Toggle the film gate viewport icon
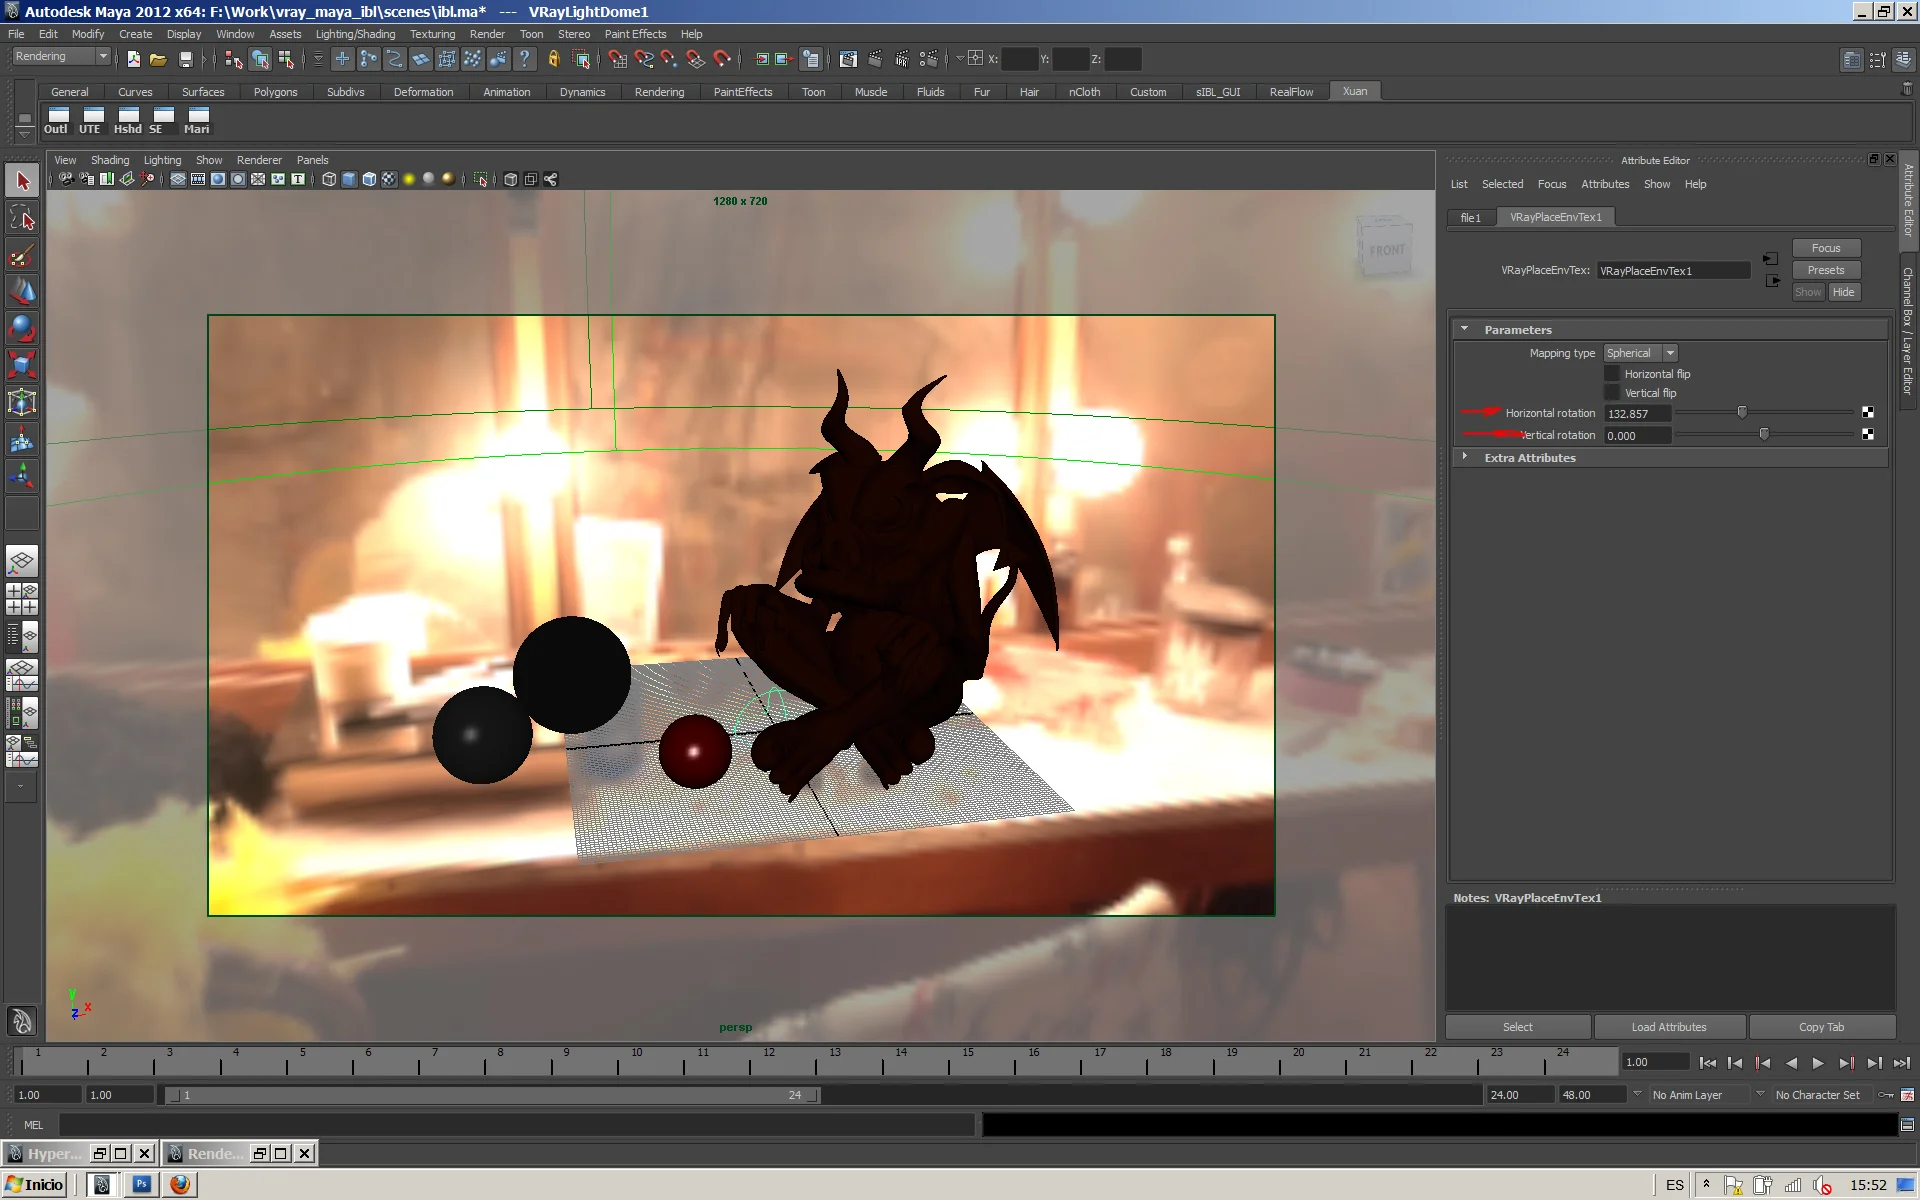Screen dimensions: 1920x1200 198,180
